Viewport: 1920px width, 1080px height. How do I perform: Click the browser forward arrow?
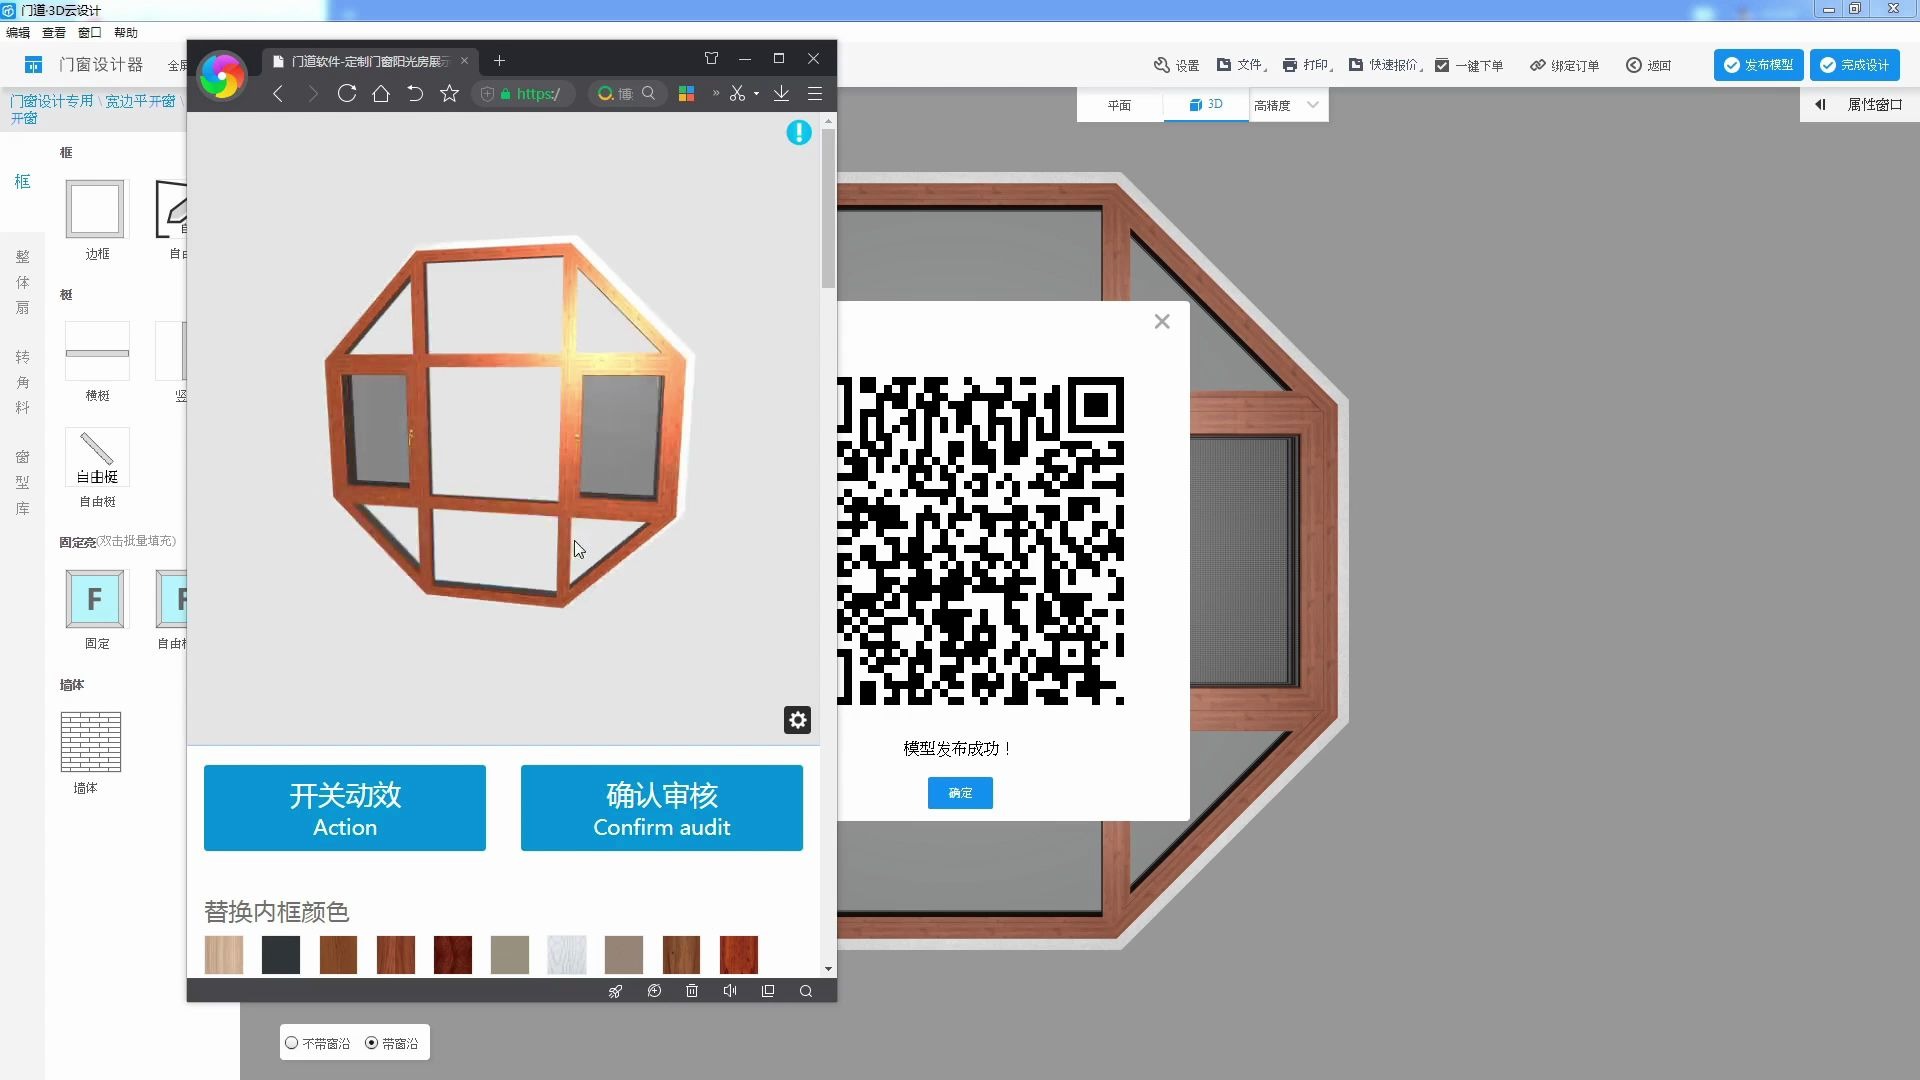tap(313, 93)
